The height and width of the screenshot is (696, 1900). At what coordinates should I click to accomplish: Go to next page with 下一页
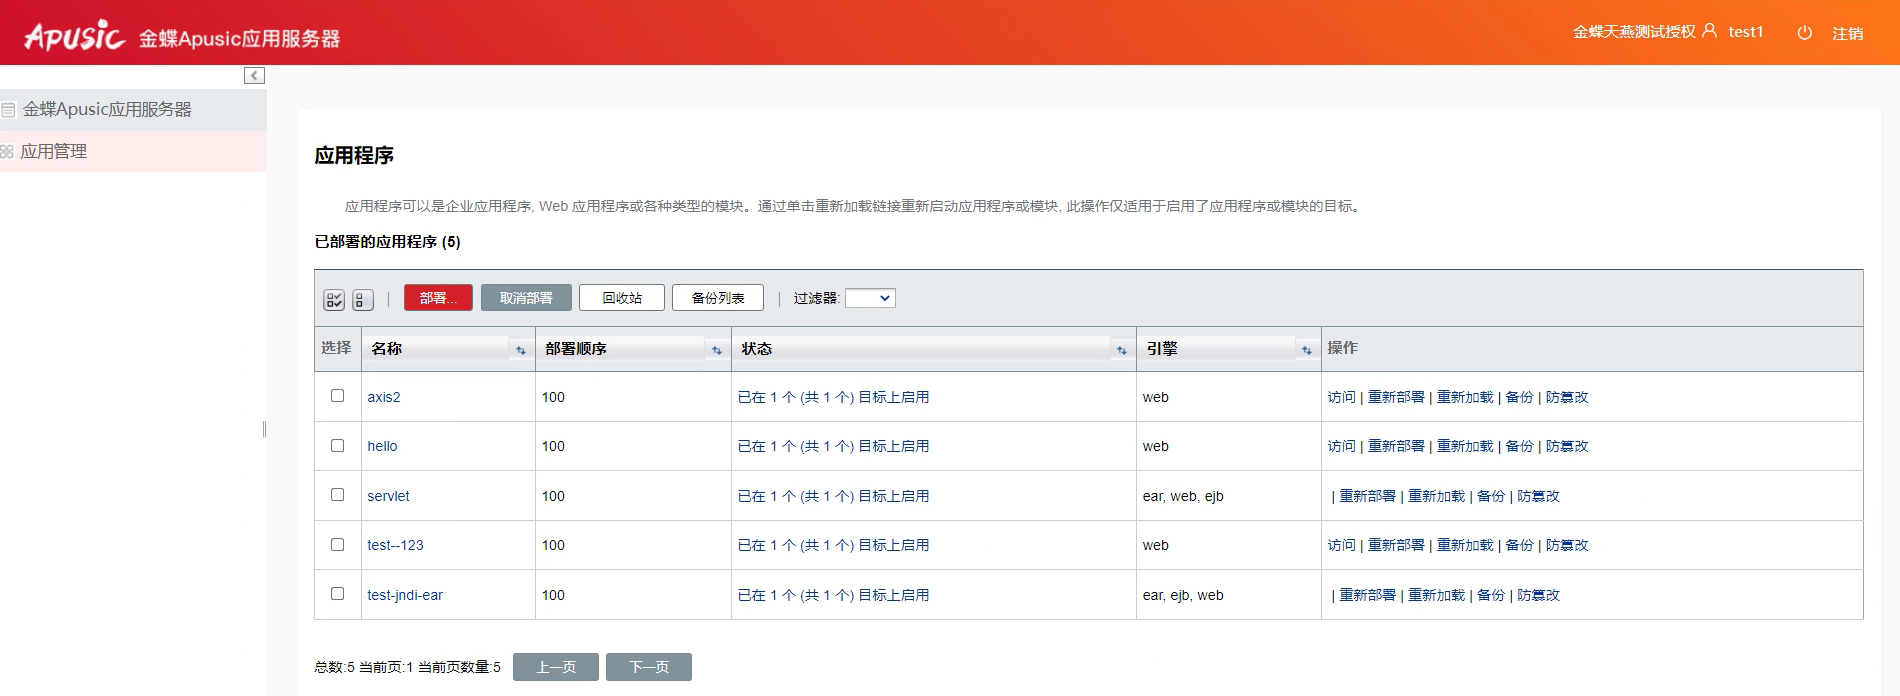tap(648, 667)
